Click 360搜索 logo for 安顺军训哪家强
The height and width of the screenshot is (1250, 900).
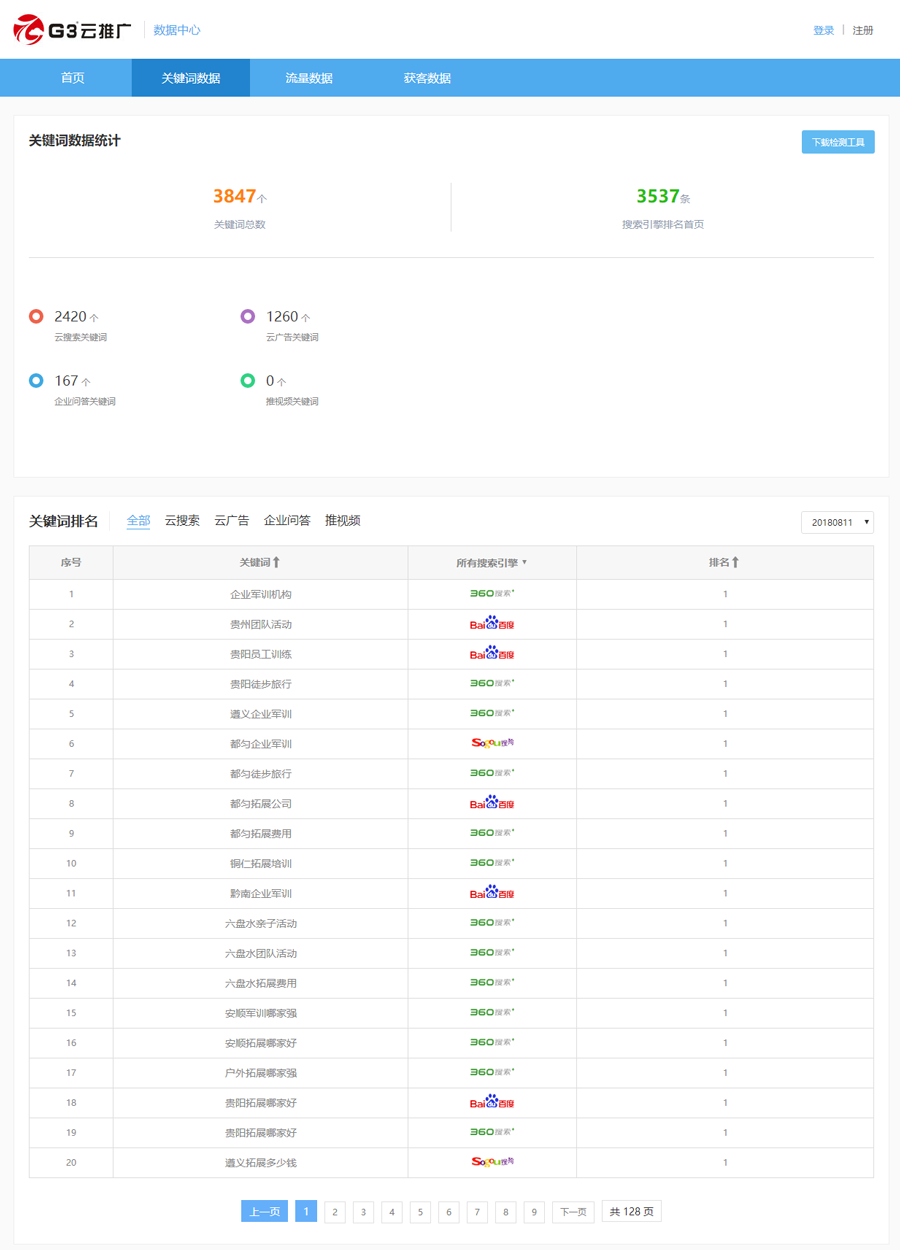pyautogui.click(x=492, y=1013)
